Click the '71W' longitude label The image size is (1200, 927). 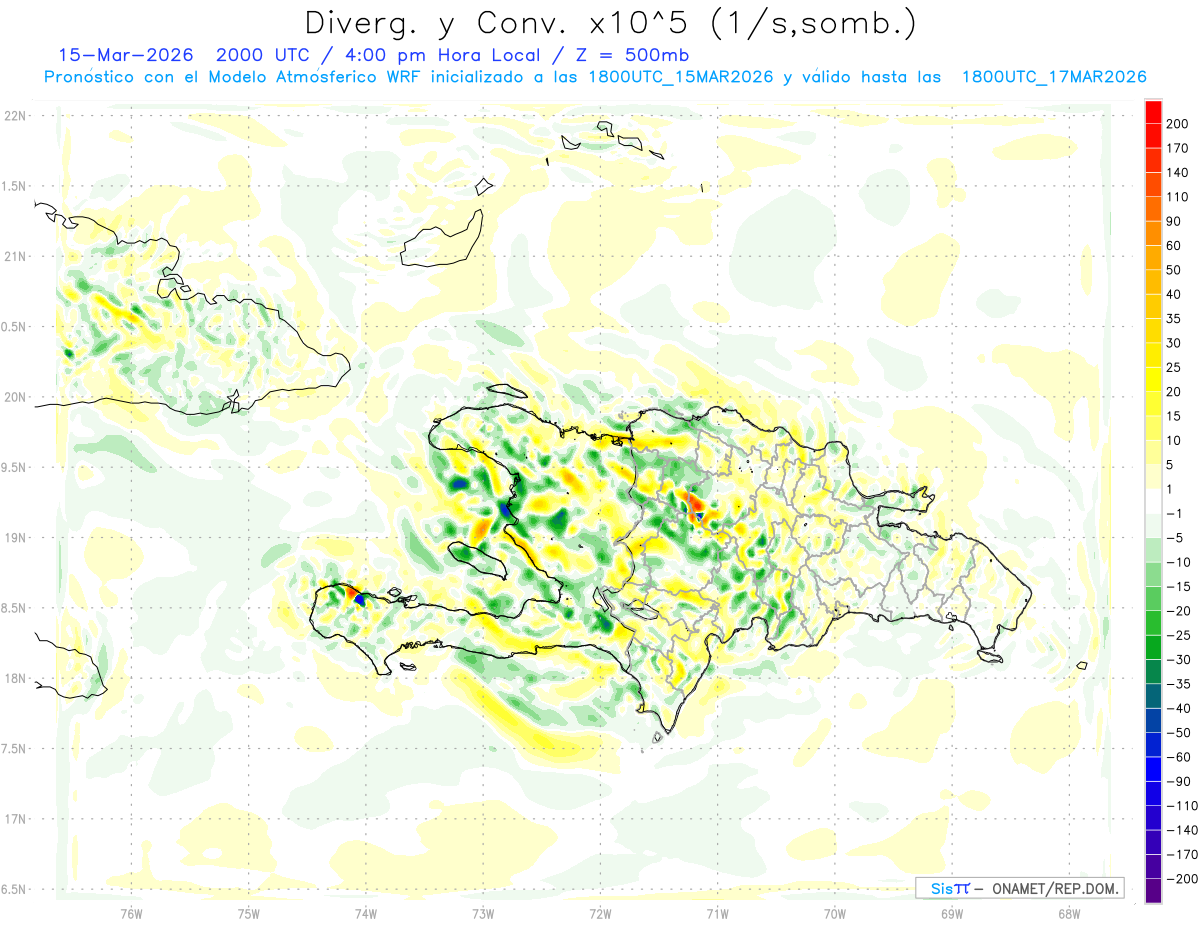717,913
